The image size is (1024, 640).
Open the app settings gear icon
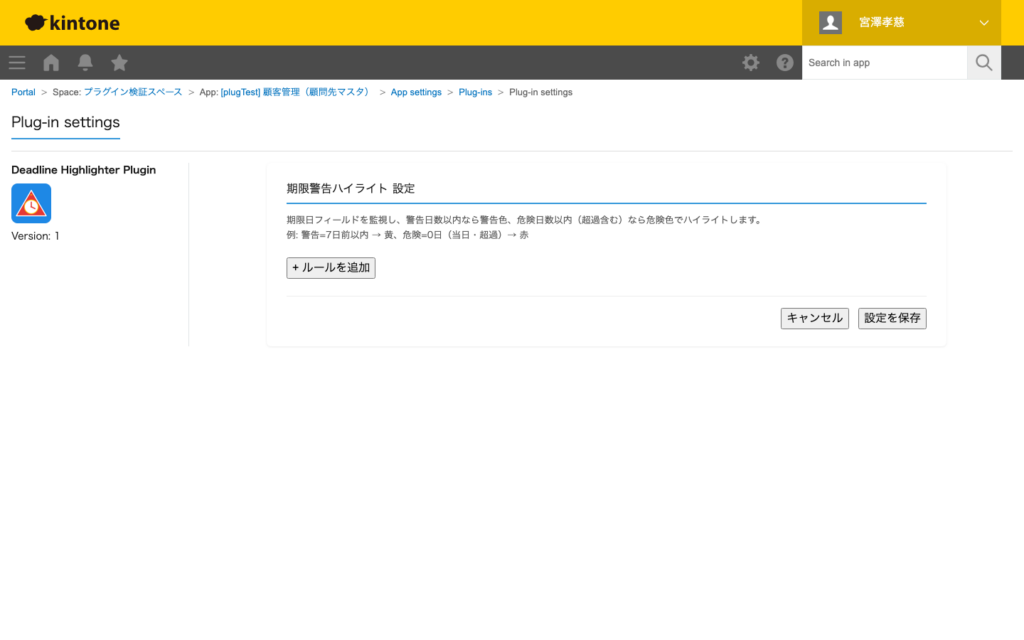(750, 62)
